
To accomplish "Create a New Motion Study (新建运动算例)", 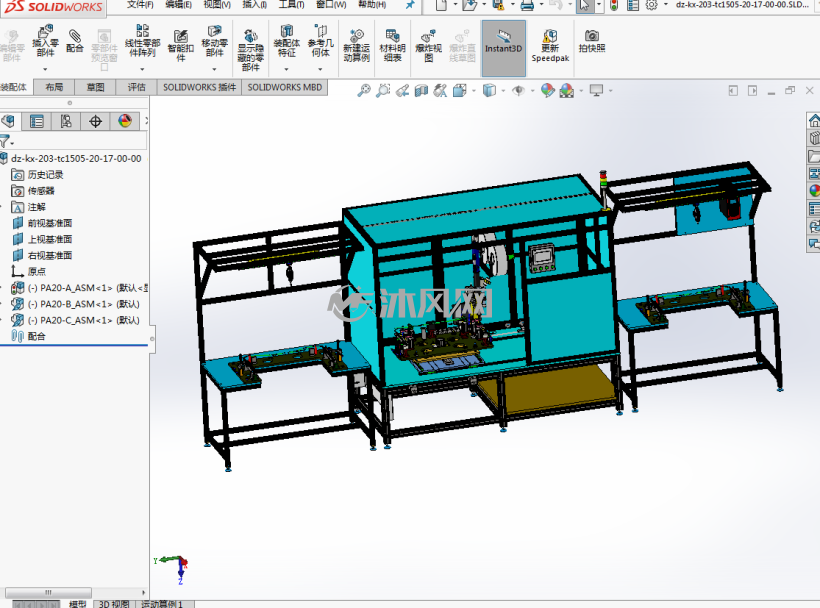I will 357,45.
